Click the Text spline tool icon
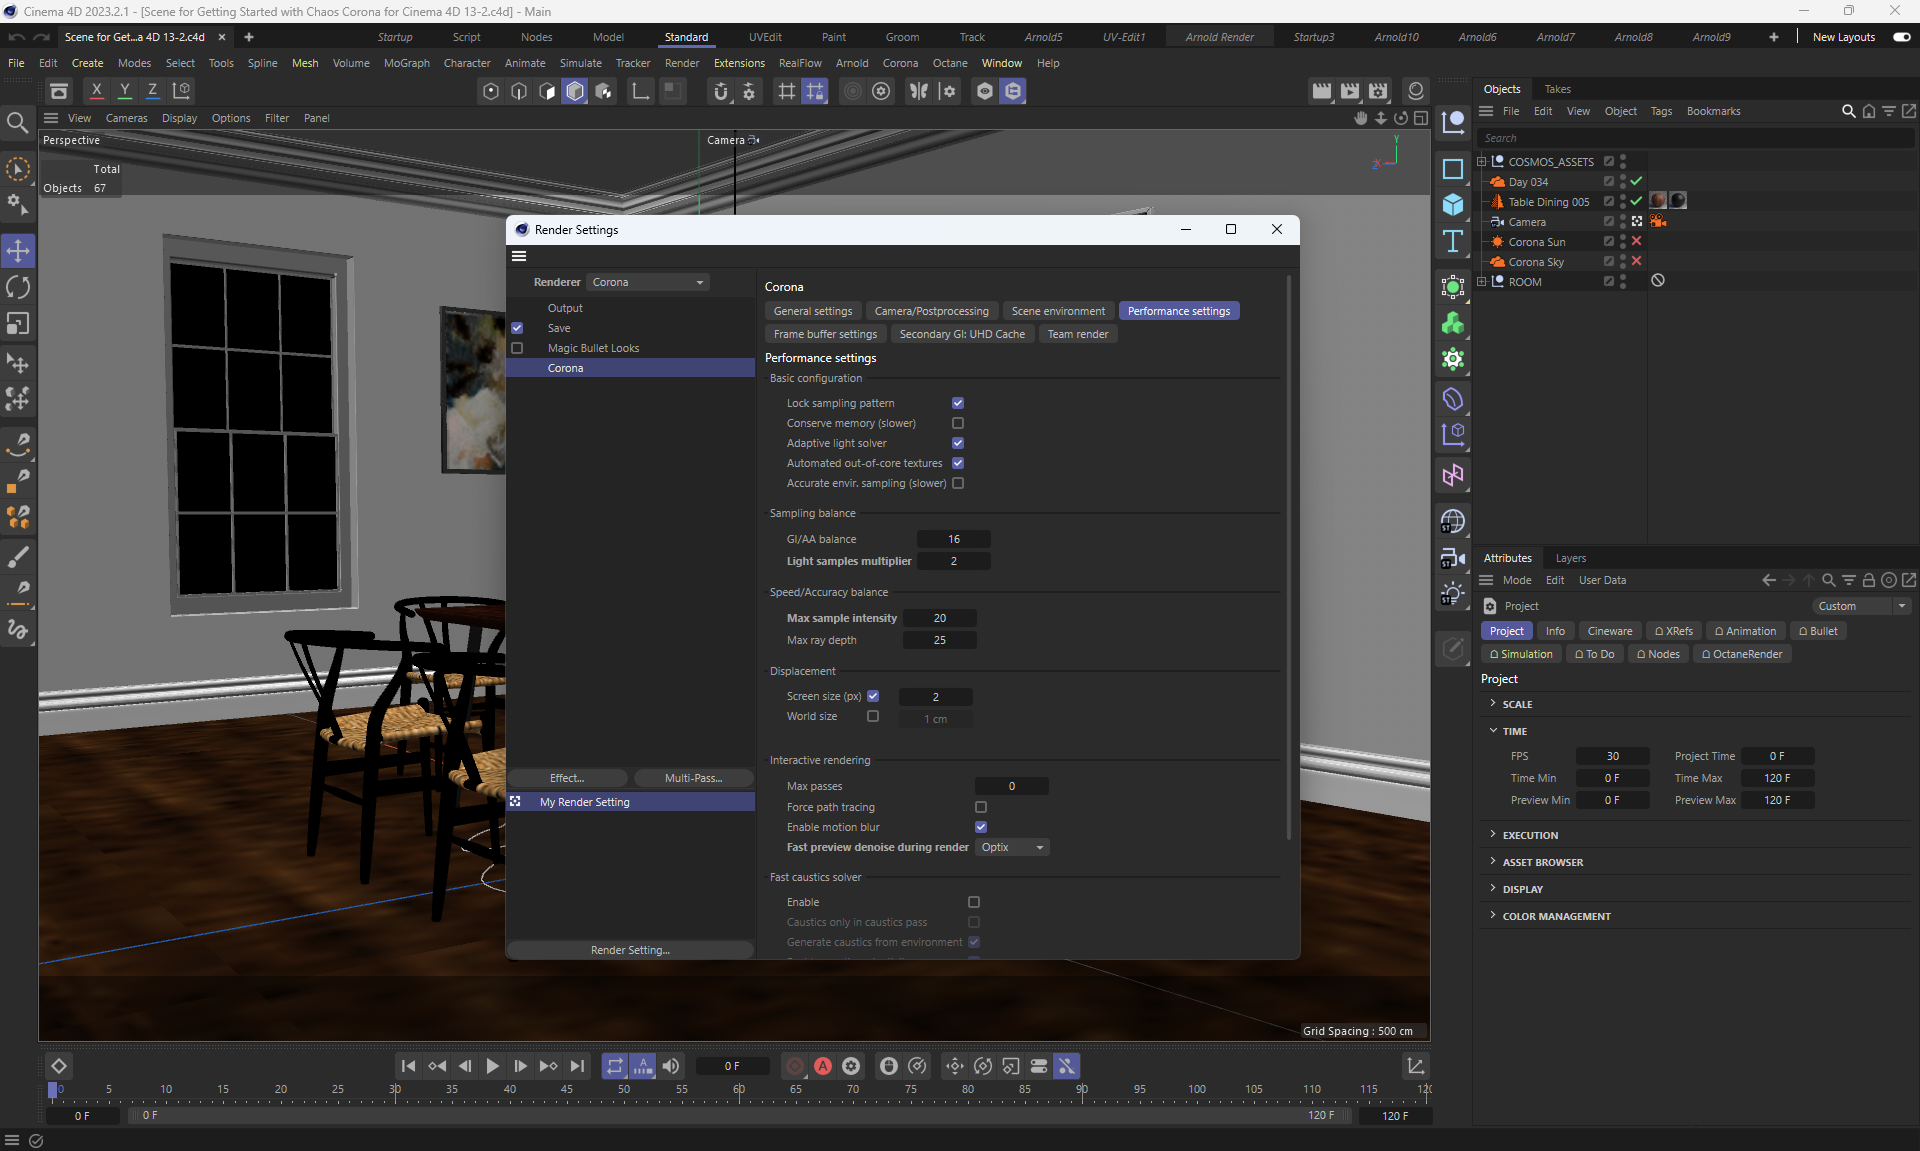Image resolution: width=1920 pixels, height=1151 pixels. click(x=1453, y=241)
